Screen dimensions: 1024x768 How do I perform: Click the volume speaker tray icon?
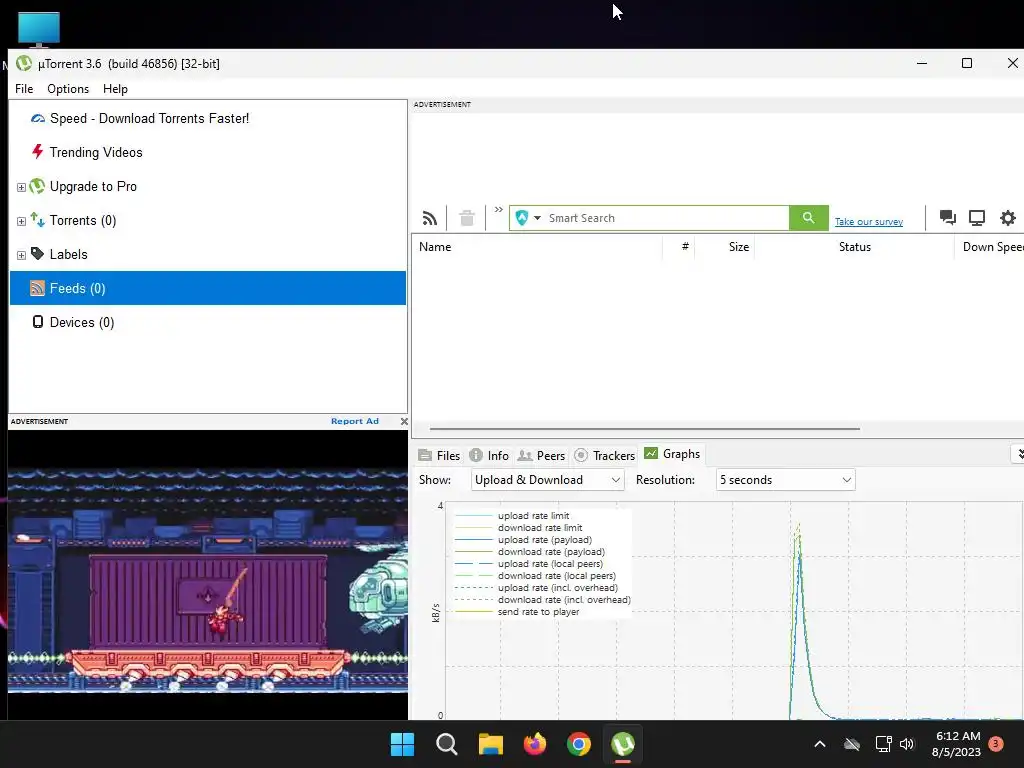(907, 744)
